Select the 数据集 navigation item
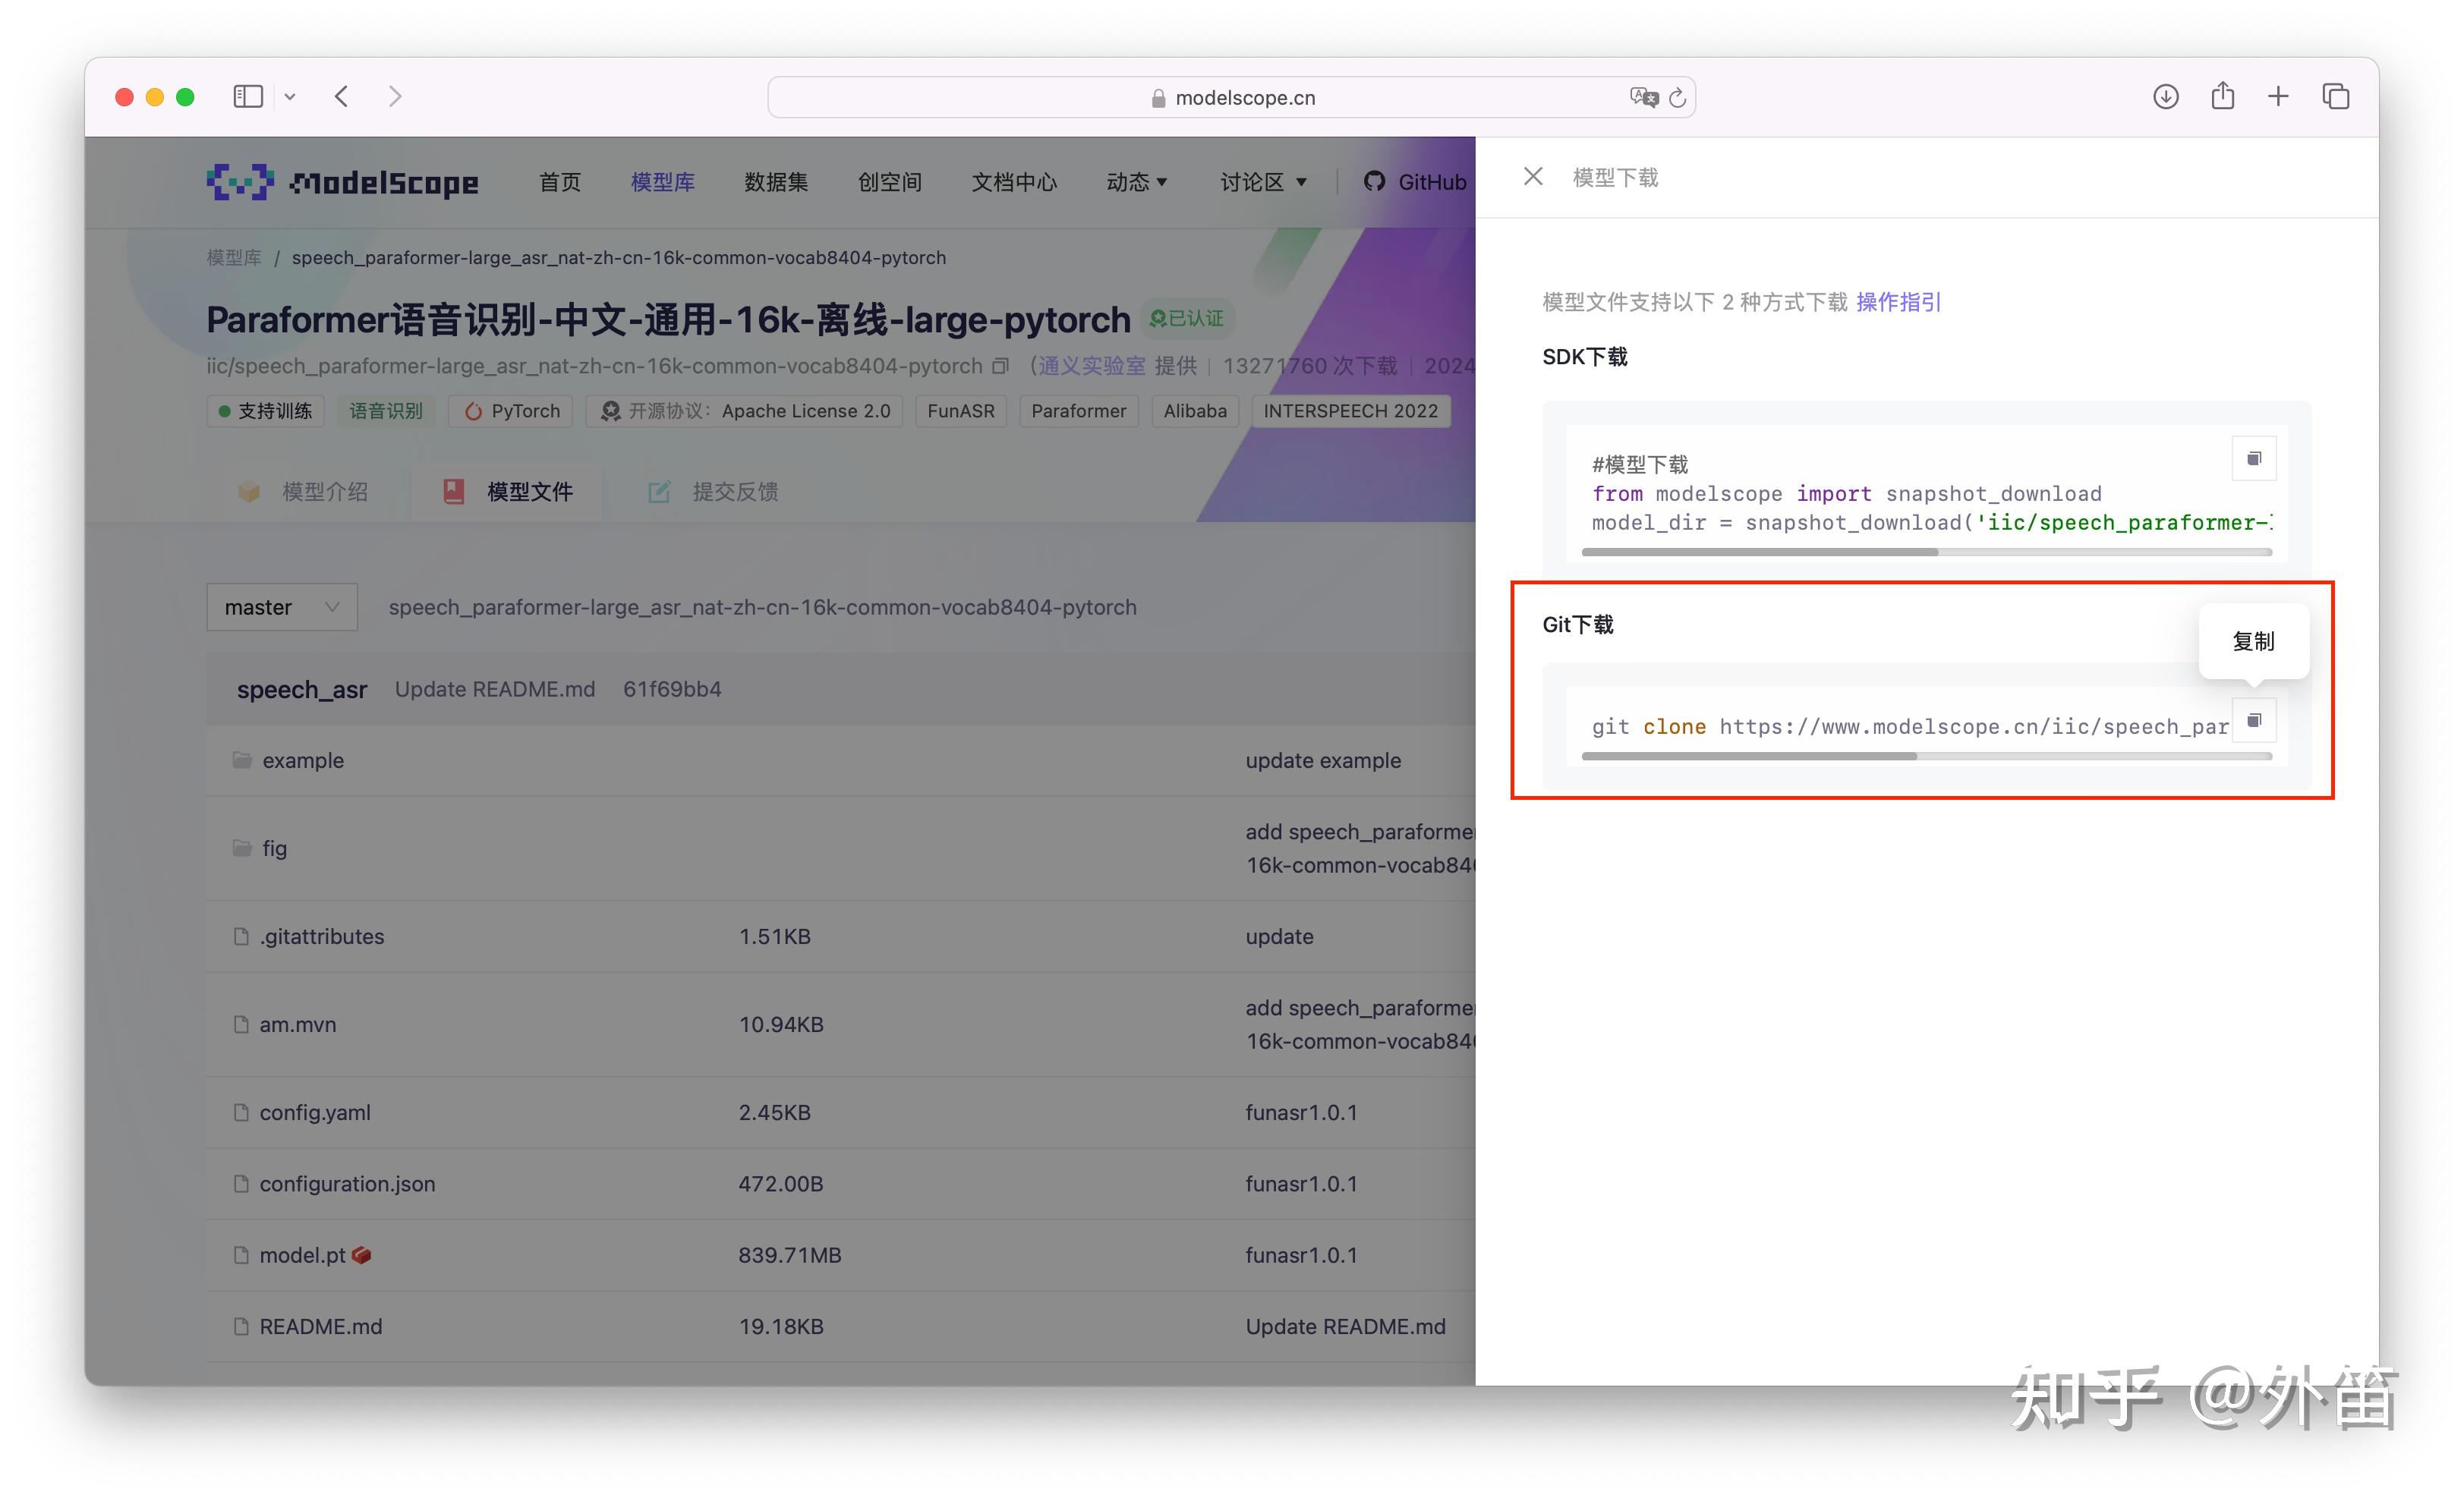The width and height of the screenshot is (2464, 1498). point(777,181)
